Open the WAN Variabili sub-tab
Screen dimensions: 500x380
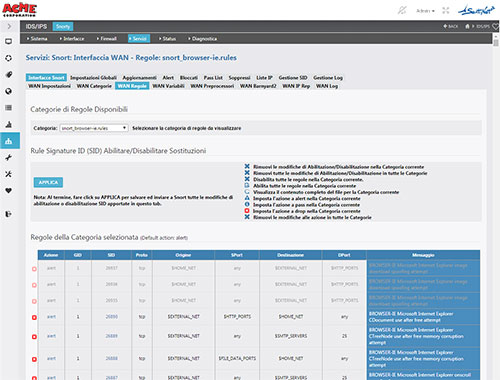pos(168,86)
